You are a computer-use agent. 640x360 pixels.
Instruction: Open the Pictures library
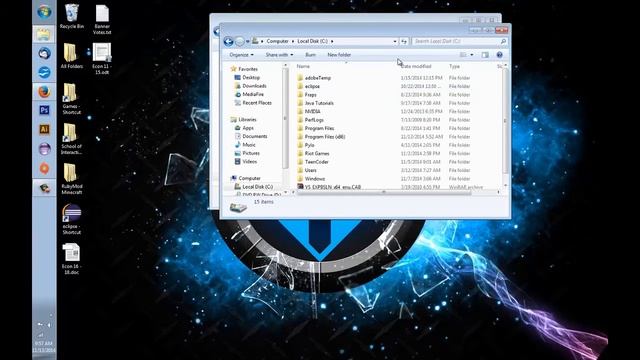coord(251,153)
